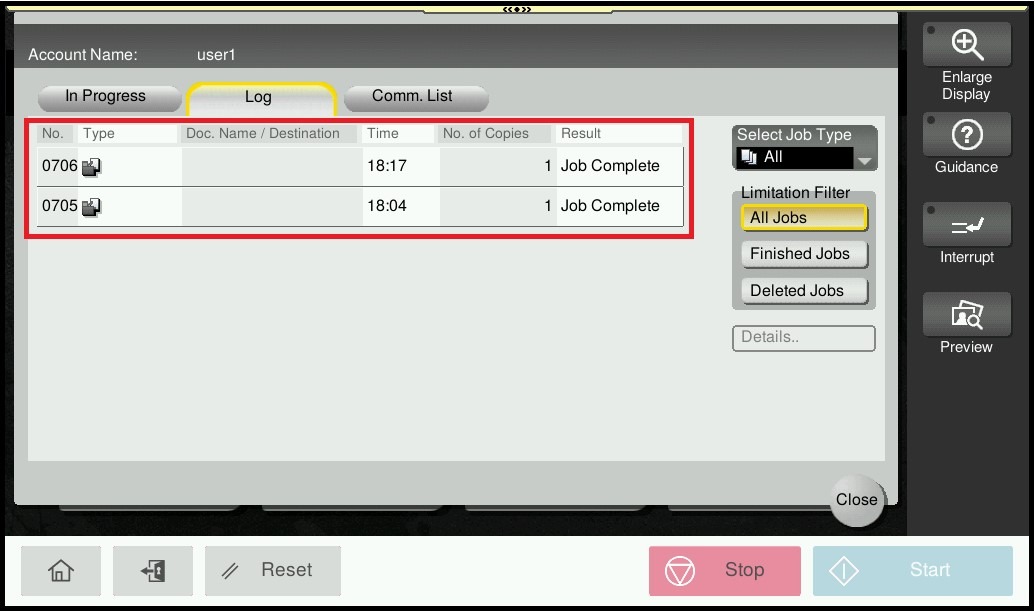Expand the top slide-out panel handle
The height and width of the screenshot is (611, 1035).
point(517,9)
